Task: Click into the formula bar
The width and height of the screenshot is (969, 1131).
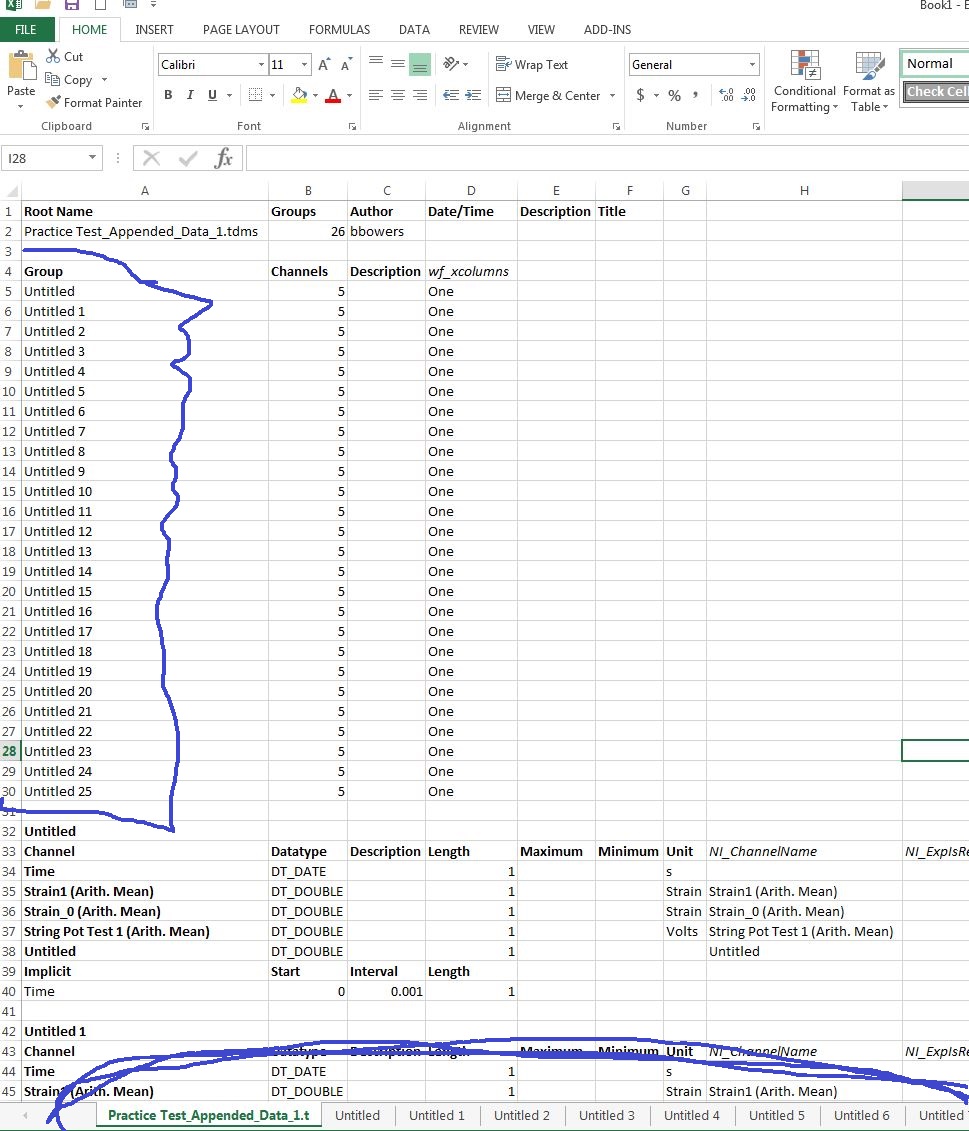Action: (x=607, y=158)
